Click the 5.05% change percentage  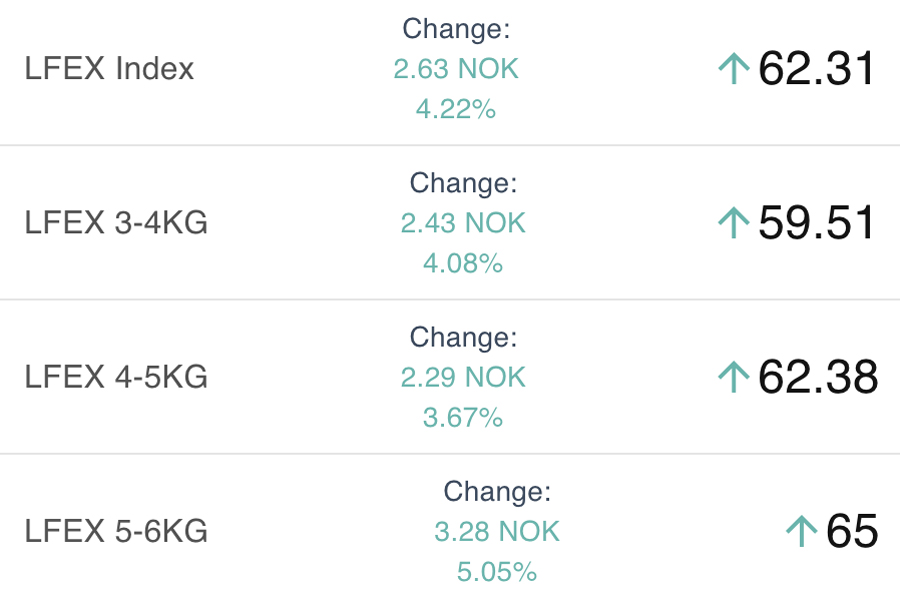click(497, 572)
